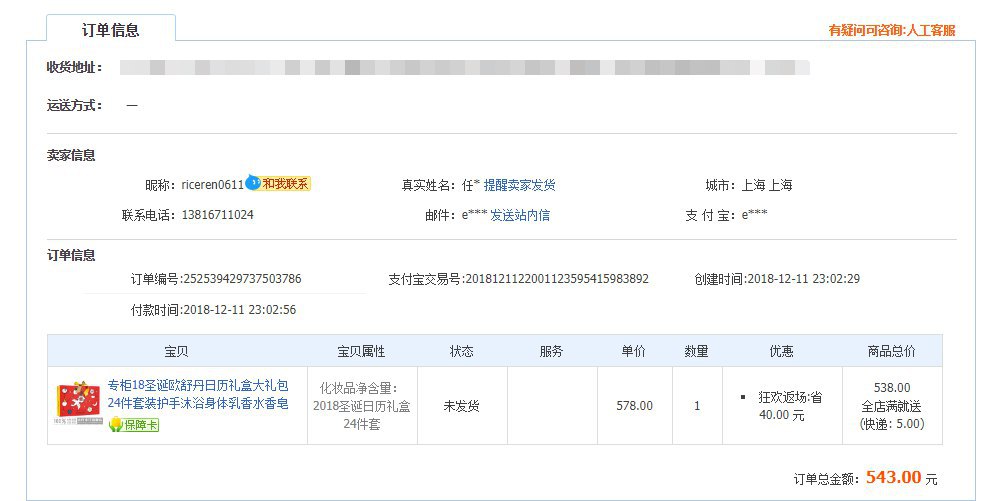Screen dimensions: 1004x501
Task: Open the 发送站内信 message link
Action: pos(520,215)
